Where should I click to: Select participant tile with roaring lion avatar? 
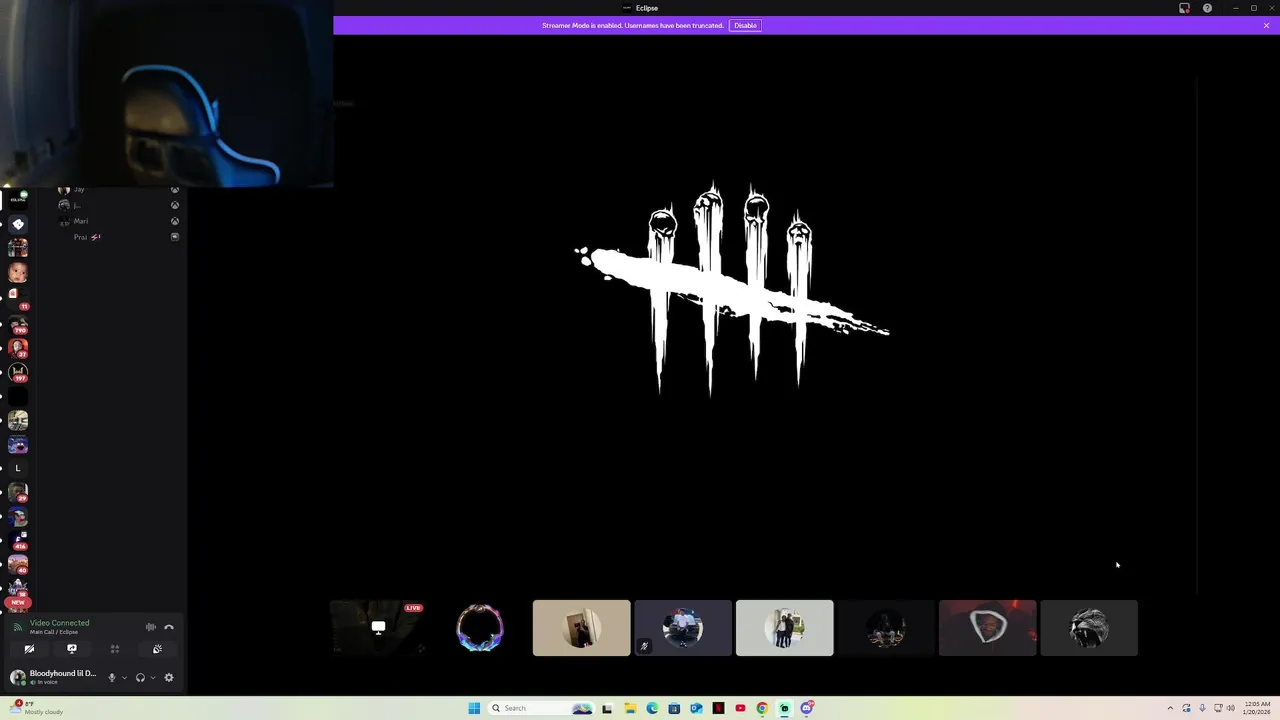(x=1089, y=628)
